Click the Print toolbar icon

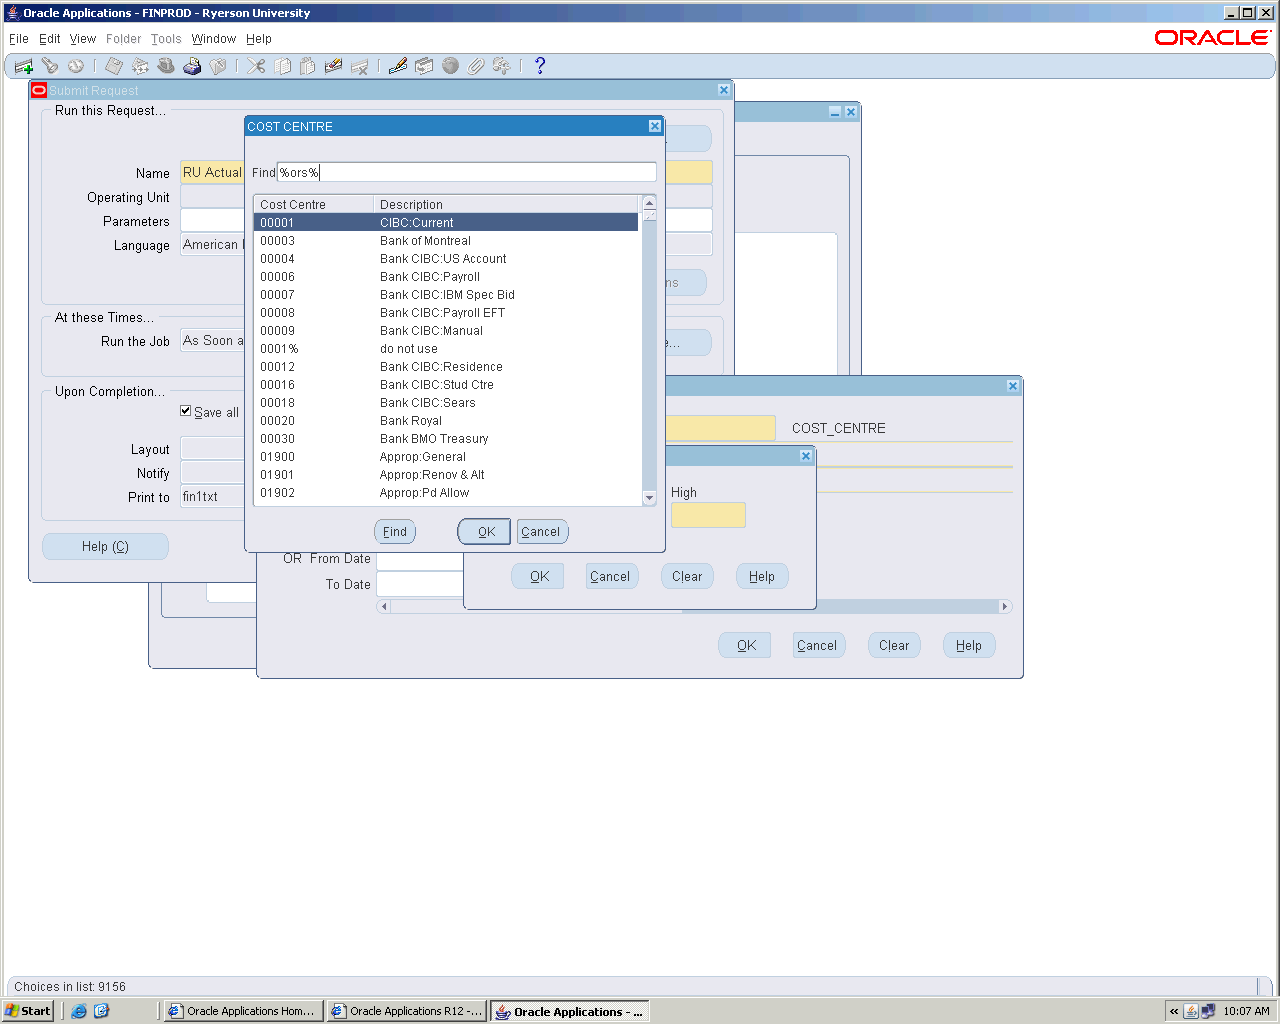[192, 66]
